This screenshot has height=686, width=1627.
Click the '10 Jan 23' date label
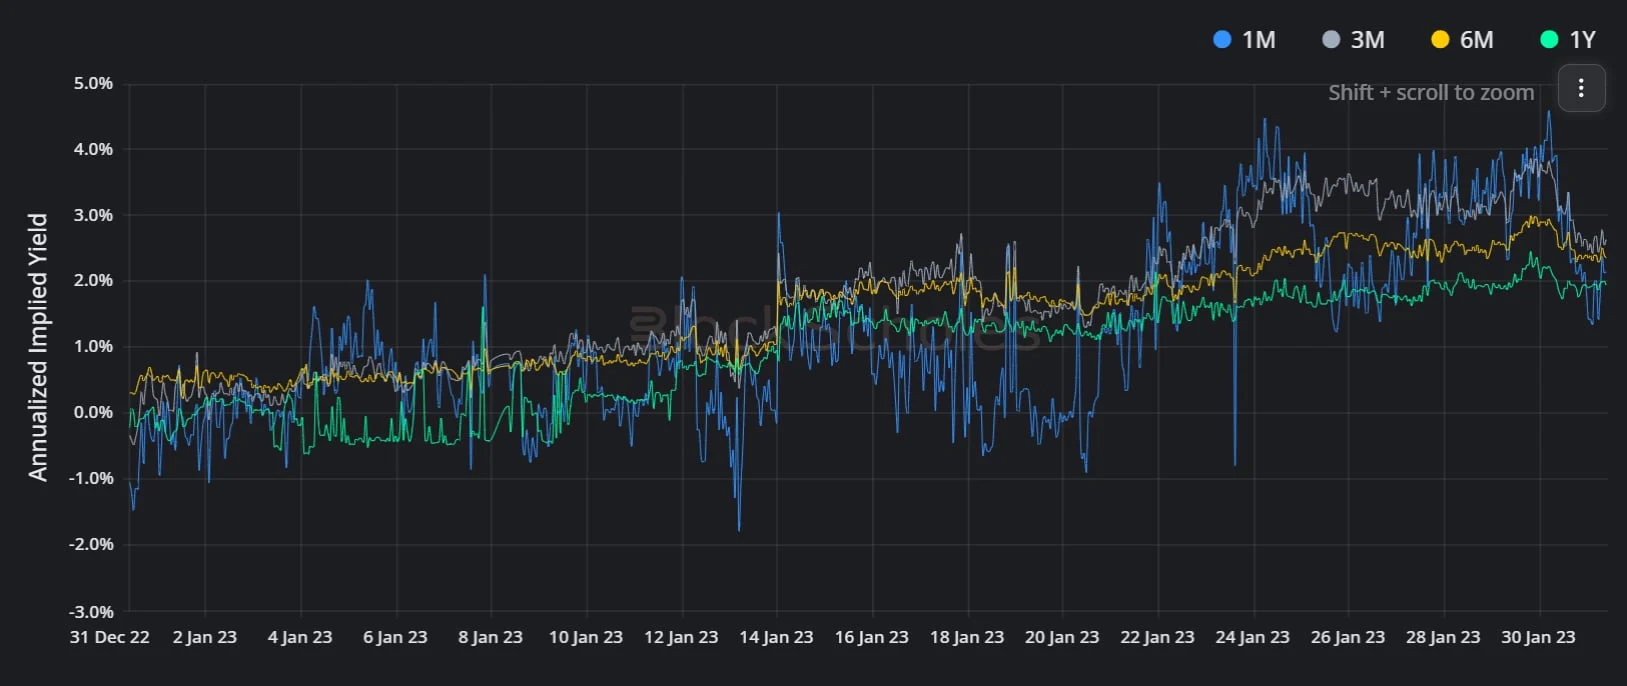click(586, 637)
